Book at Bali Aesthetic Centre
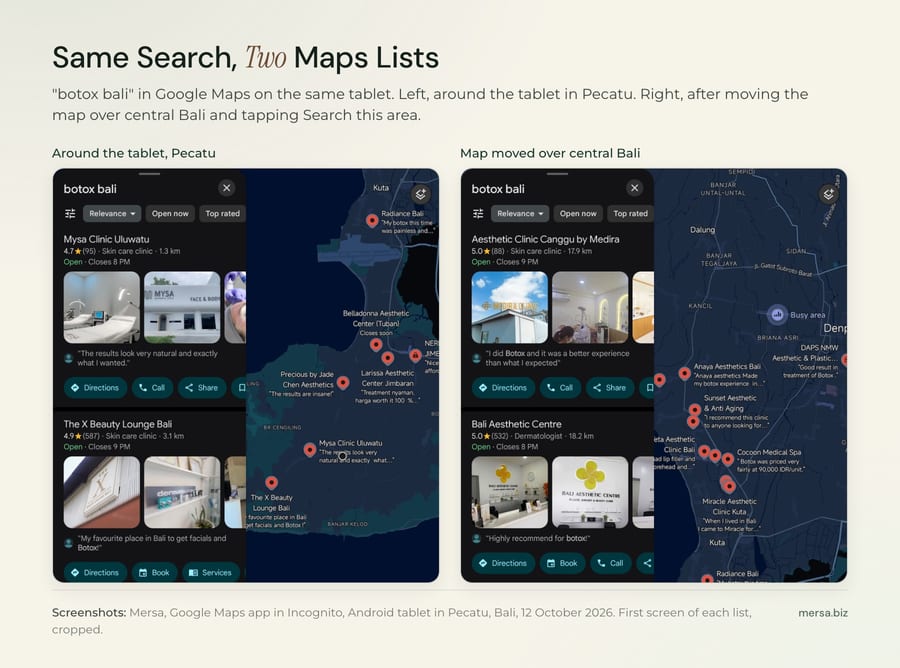The height and width of the screenshot is (668, 900). 562,563
